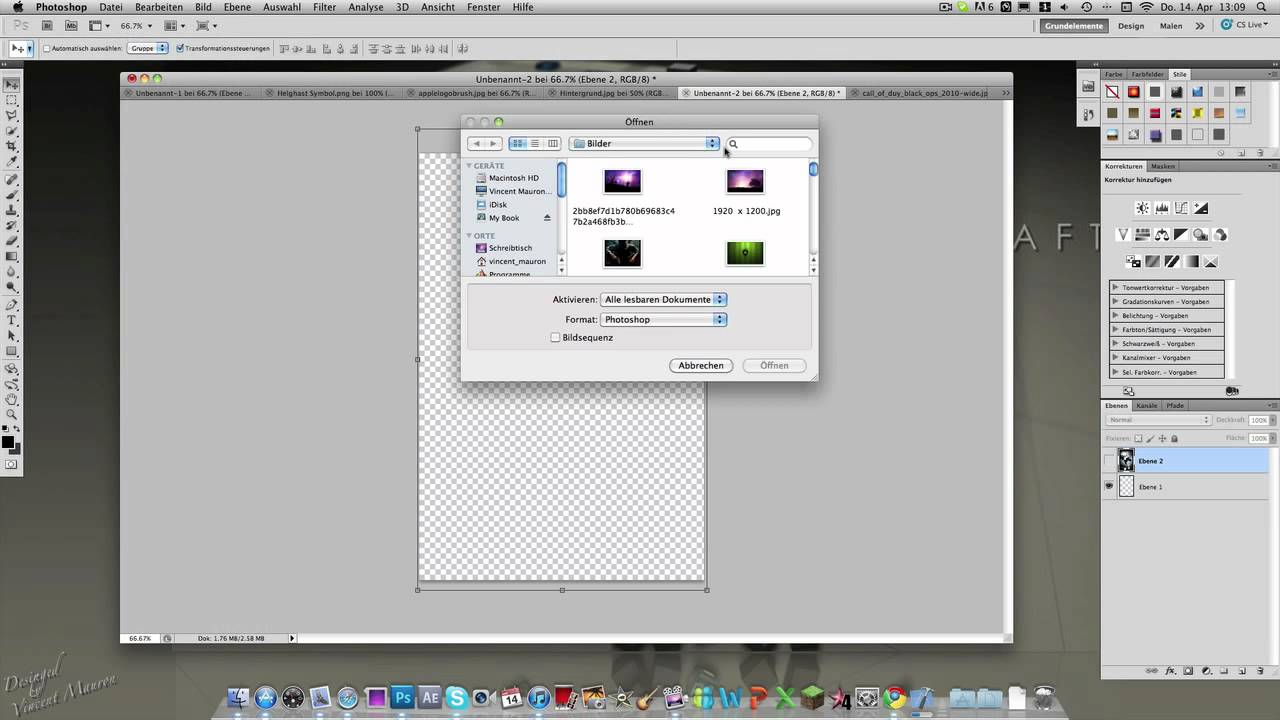The image size is (1280, 720).
Task: Go back in Open dialog
Action: 477,144
